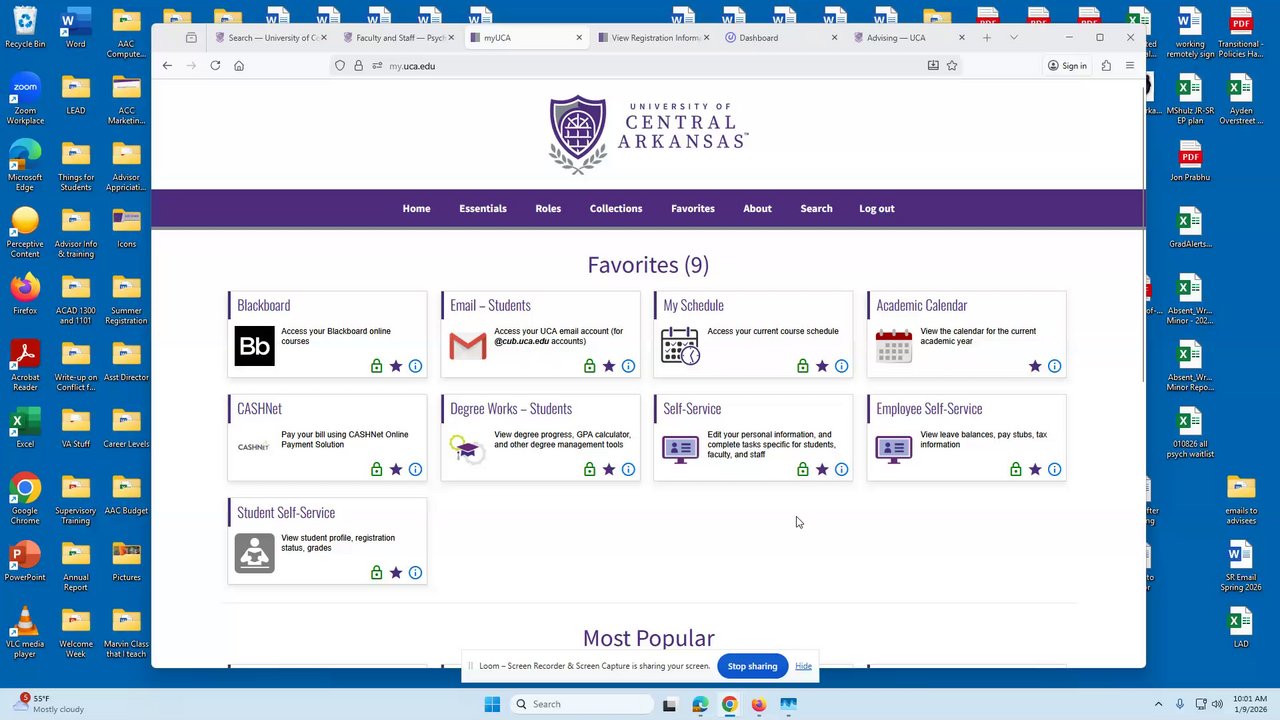Show info for Degree Works – Students card
The width and height of the screenshot is (1280, 720).
click(628, 469)
